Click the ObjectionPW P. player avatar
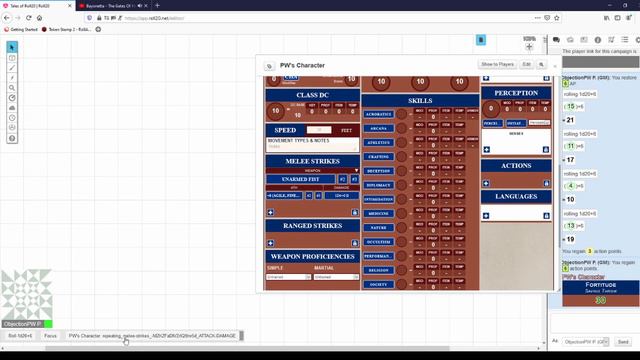Image resolution: width=640 pixels, height=360 pixels. pyautogui.click(x=27, y=295)
